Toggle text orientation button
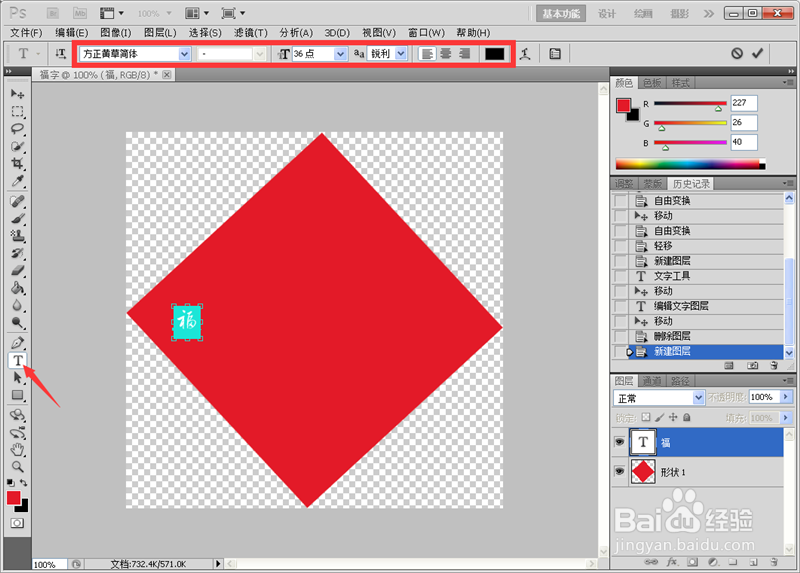 (x=60, y=54)
